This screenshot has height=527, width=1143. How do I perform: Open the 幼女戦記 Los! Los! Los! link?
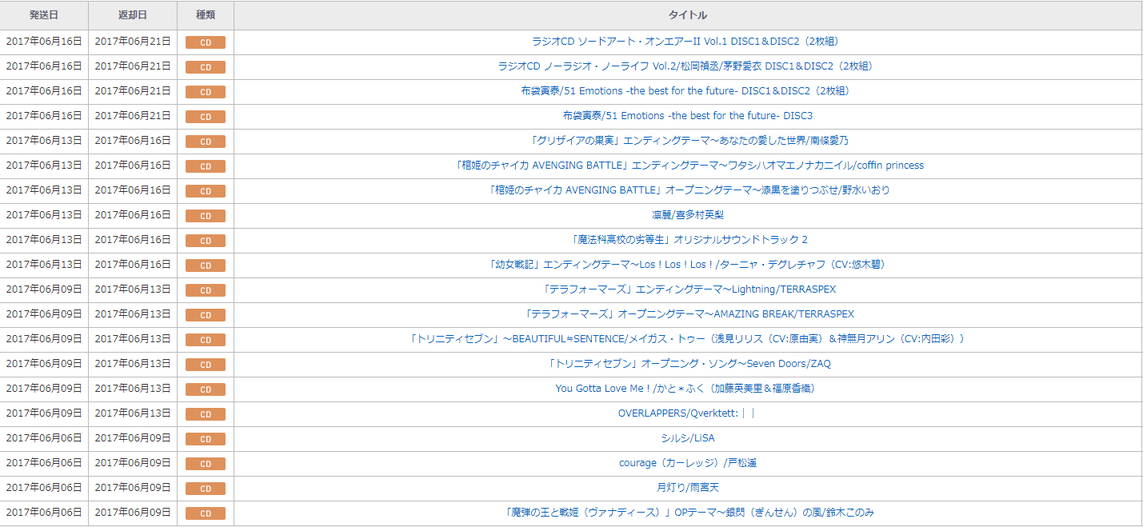pos(688,265)
